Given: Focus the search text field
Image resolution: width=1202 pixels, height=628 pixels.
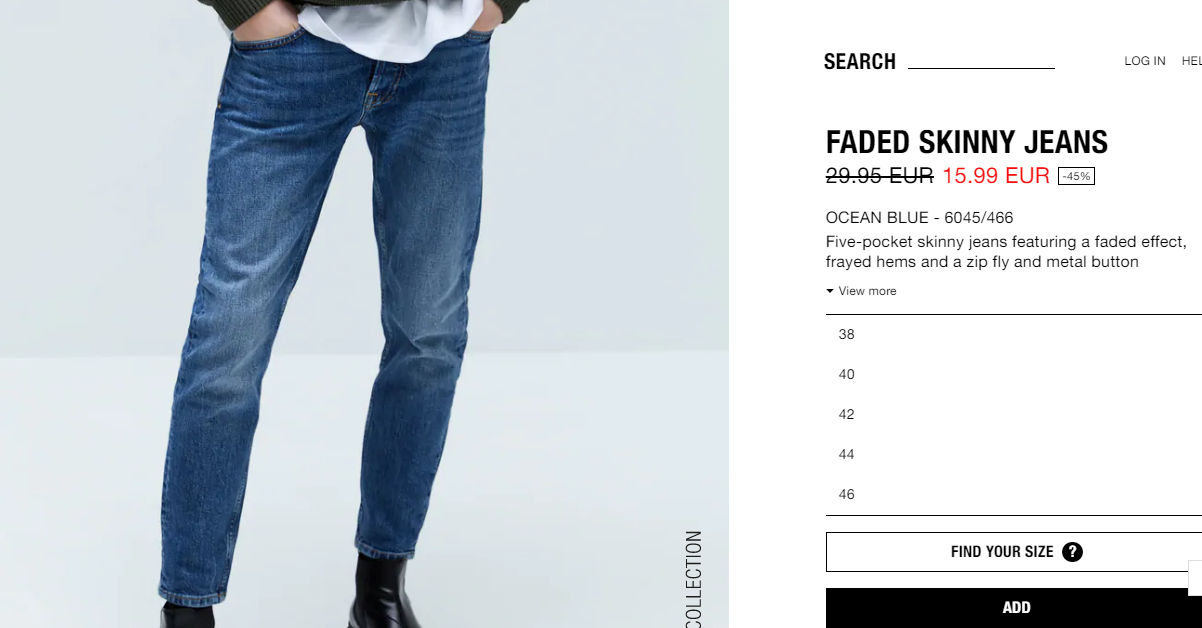Looking at the screenshot, I should [981, 60].
